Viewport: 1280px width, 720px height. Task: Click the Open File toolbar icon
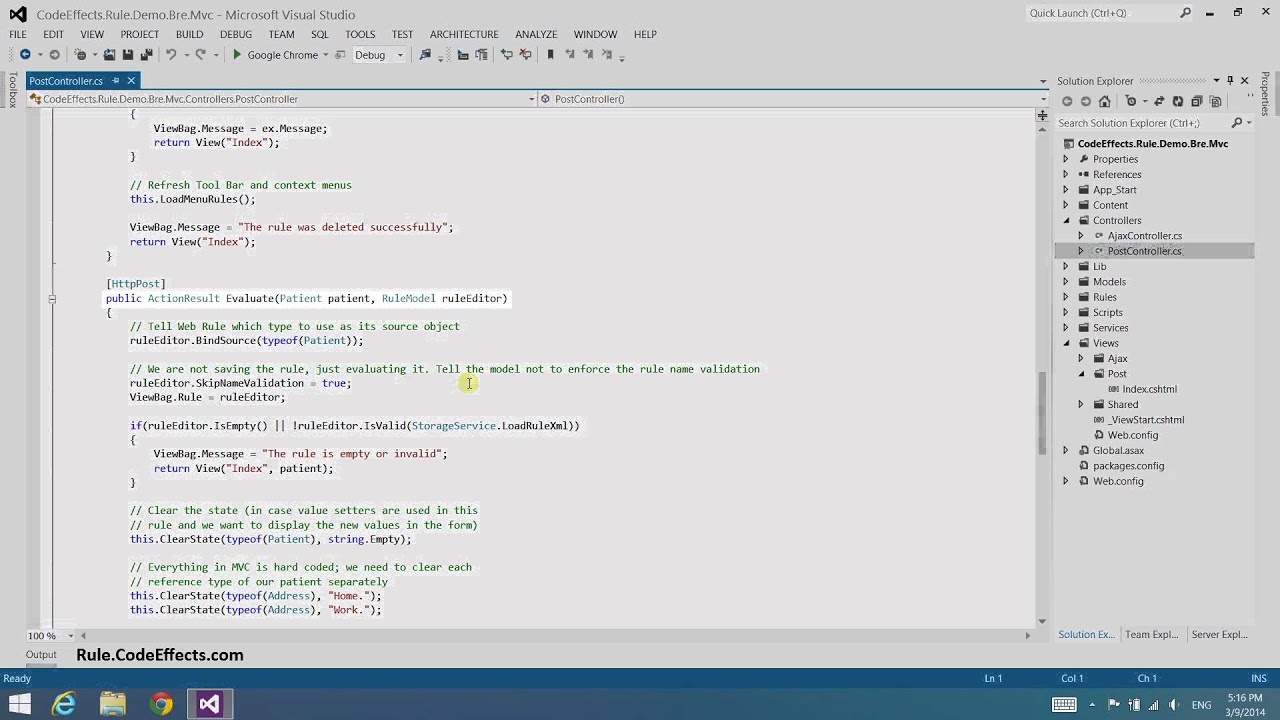(x=109, y=55)
